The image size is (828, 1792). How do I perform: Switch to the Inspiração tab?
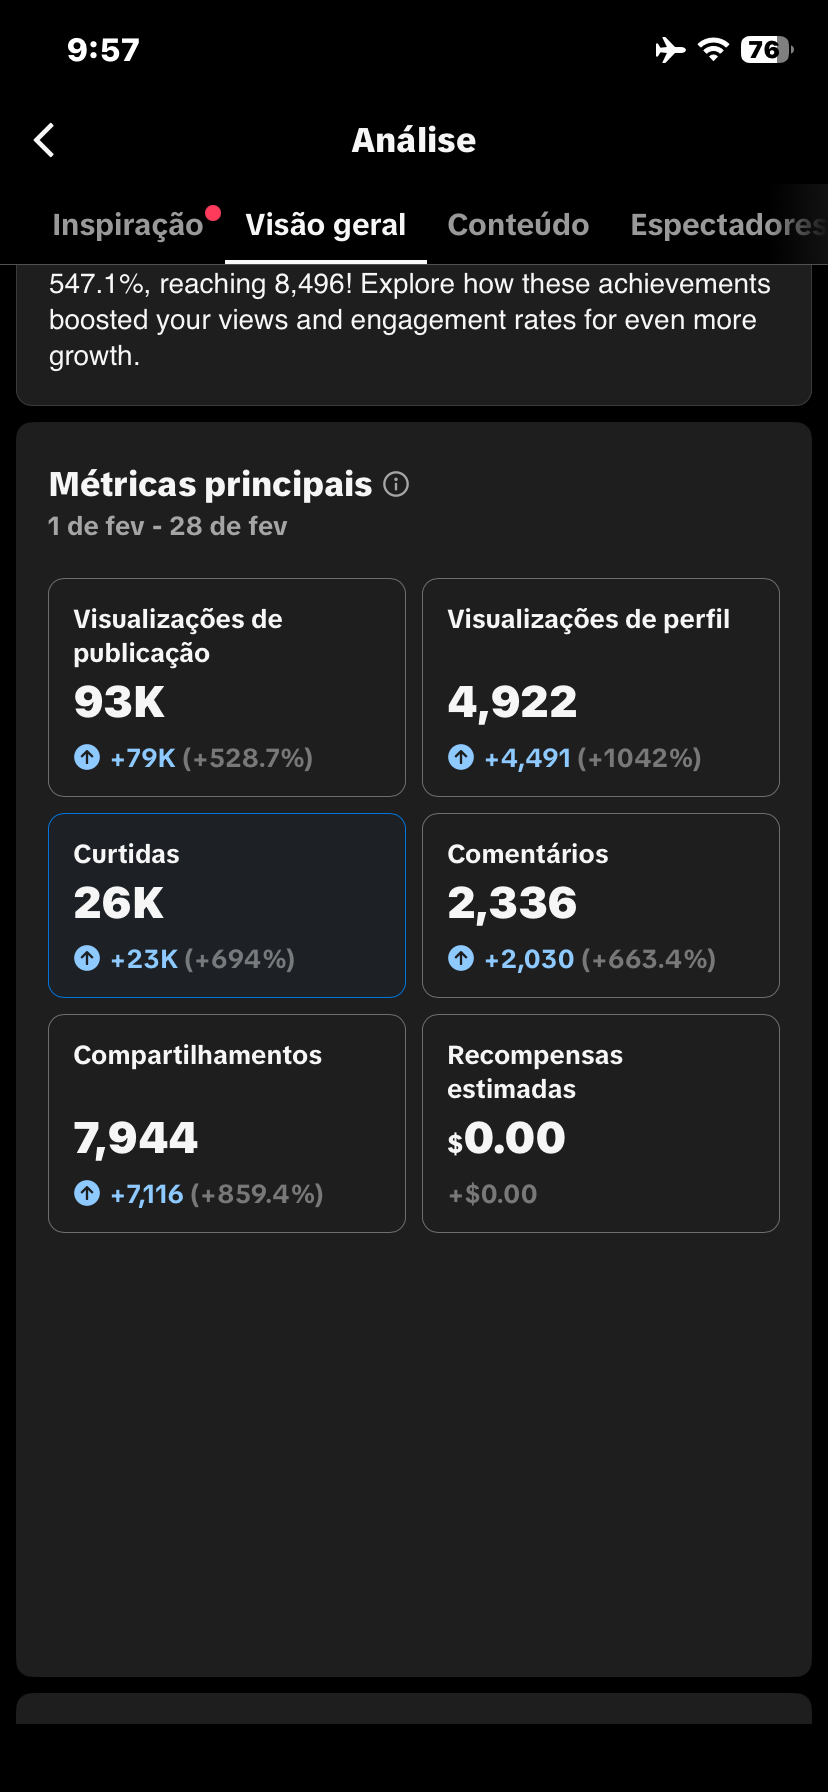128,225
